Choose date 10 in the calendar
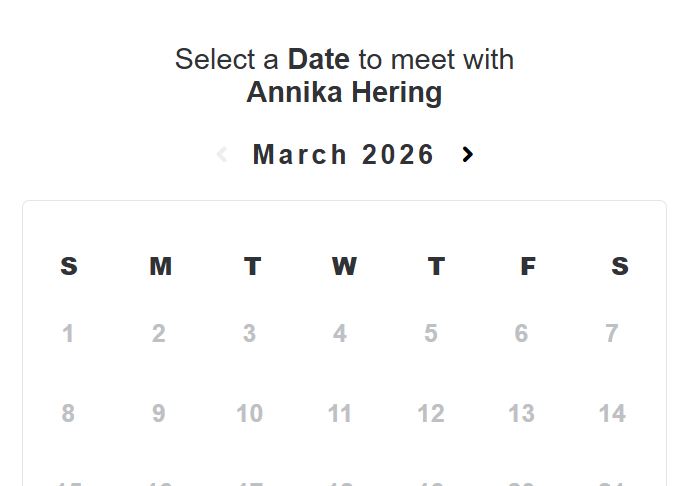This screenshot has width=690, height=486. tap(250, 414)
